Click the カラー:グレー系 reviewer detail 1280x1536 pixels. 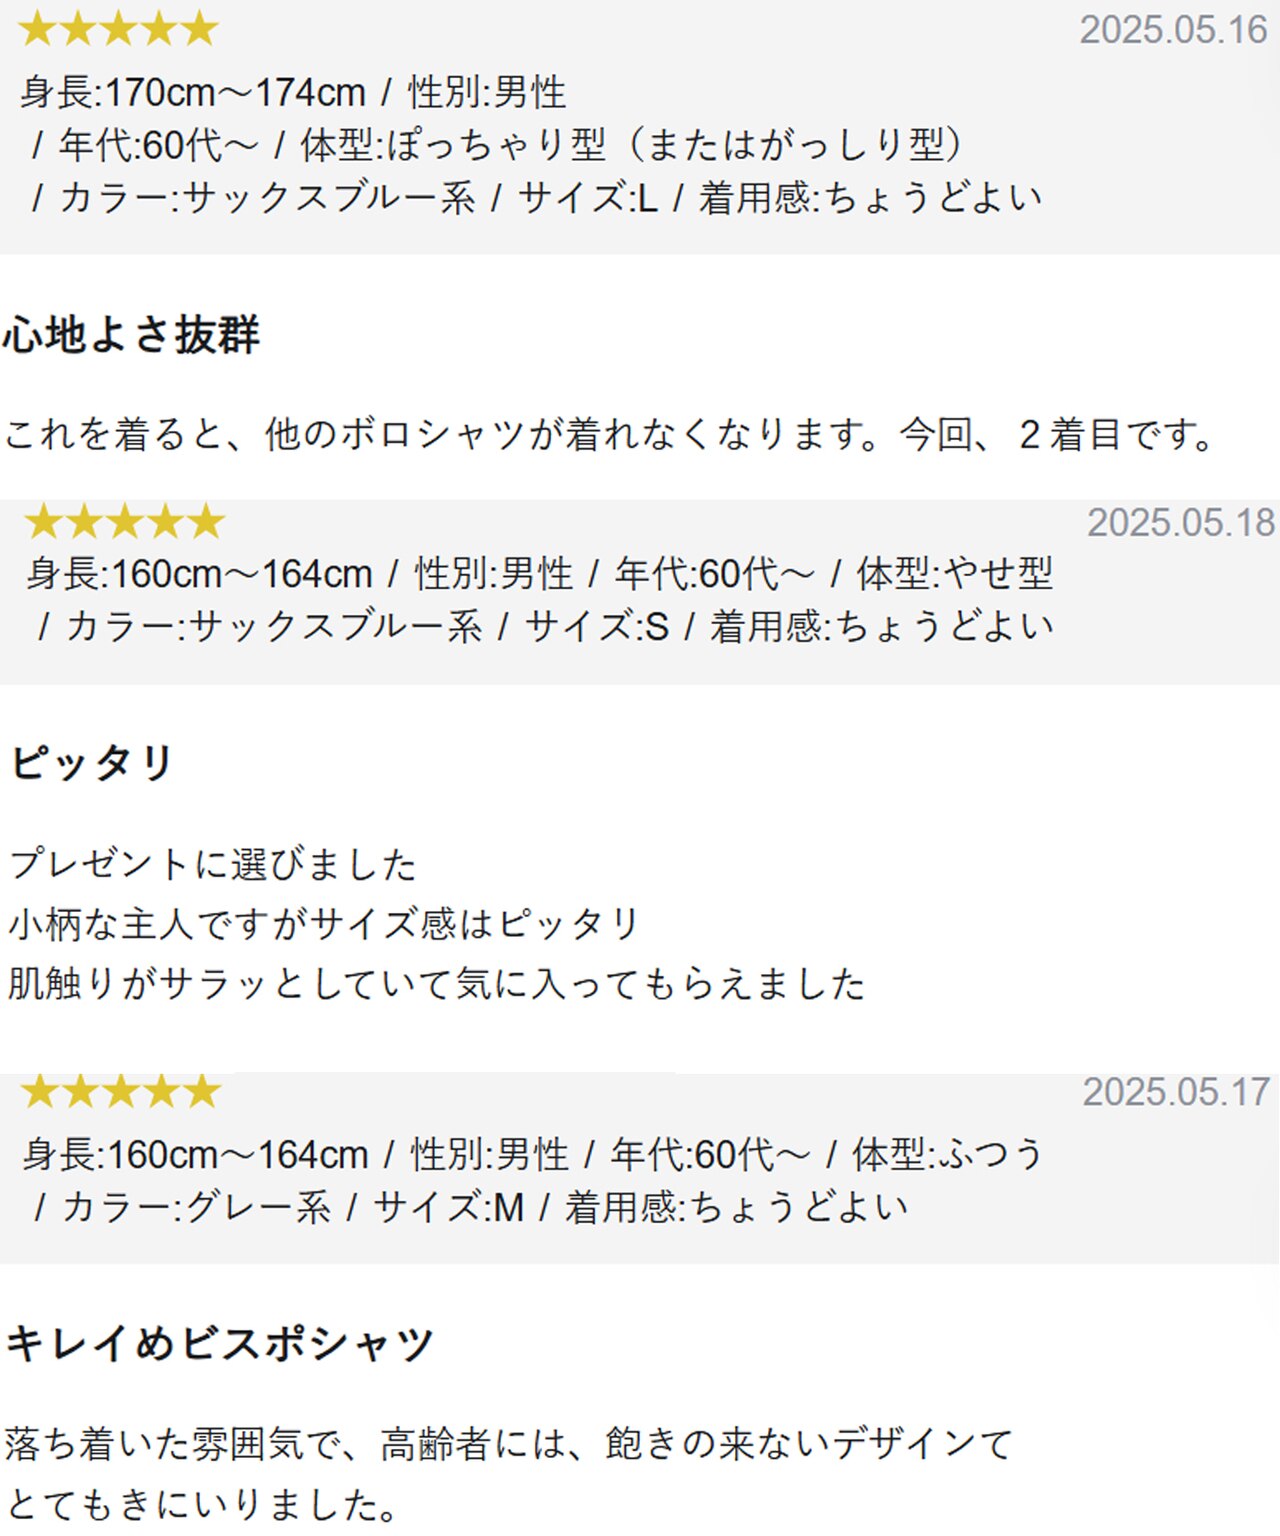tap(197, 1208)
